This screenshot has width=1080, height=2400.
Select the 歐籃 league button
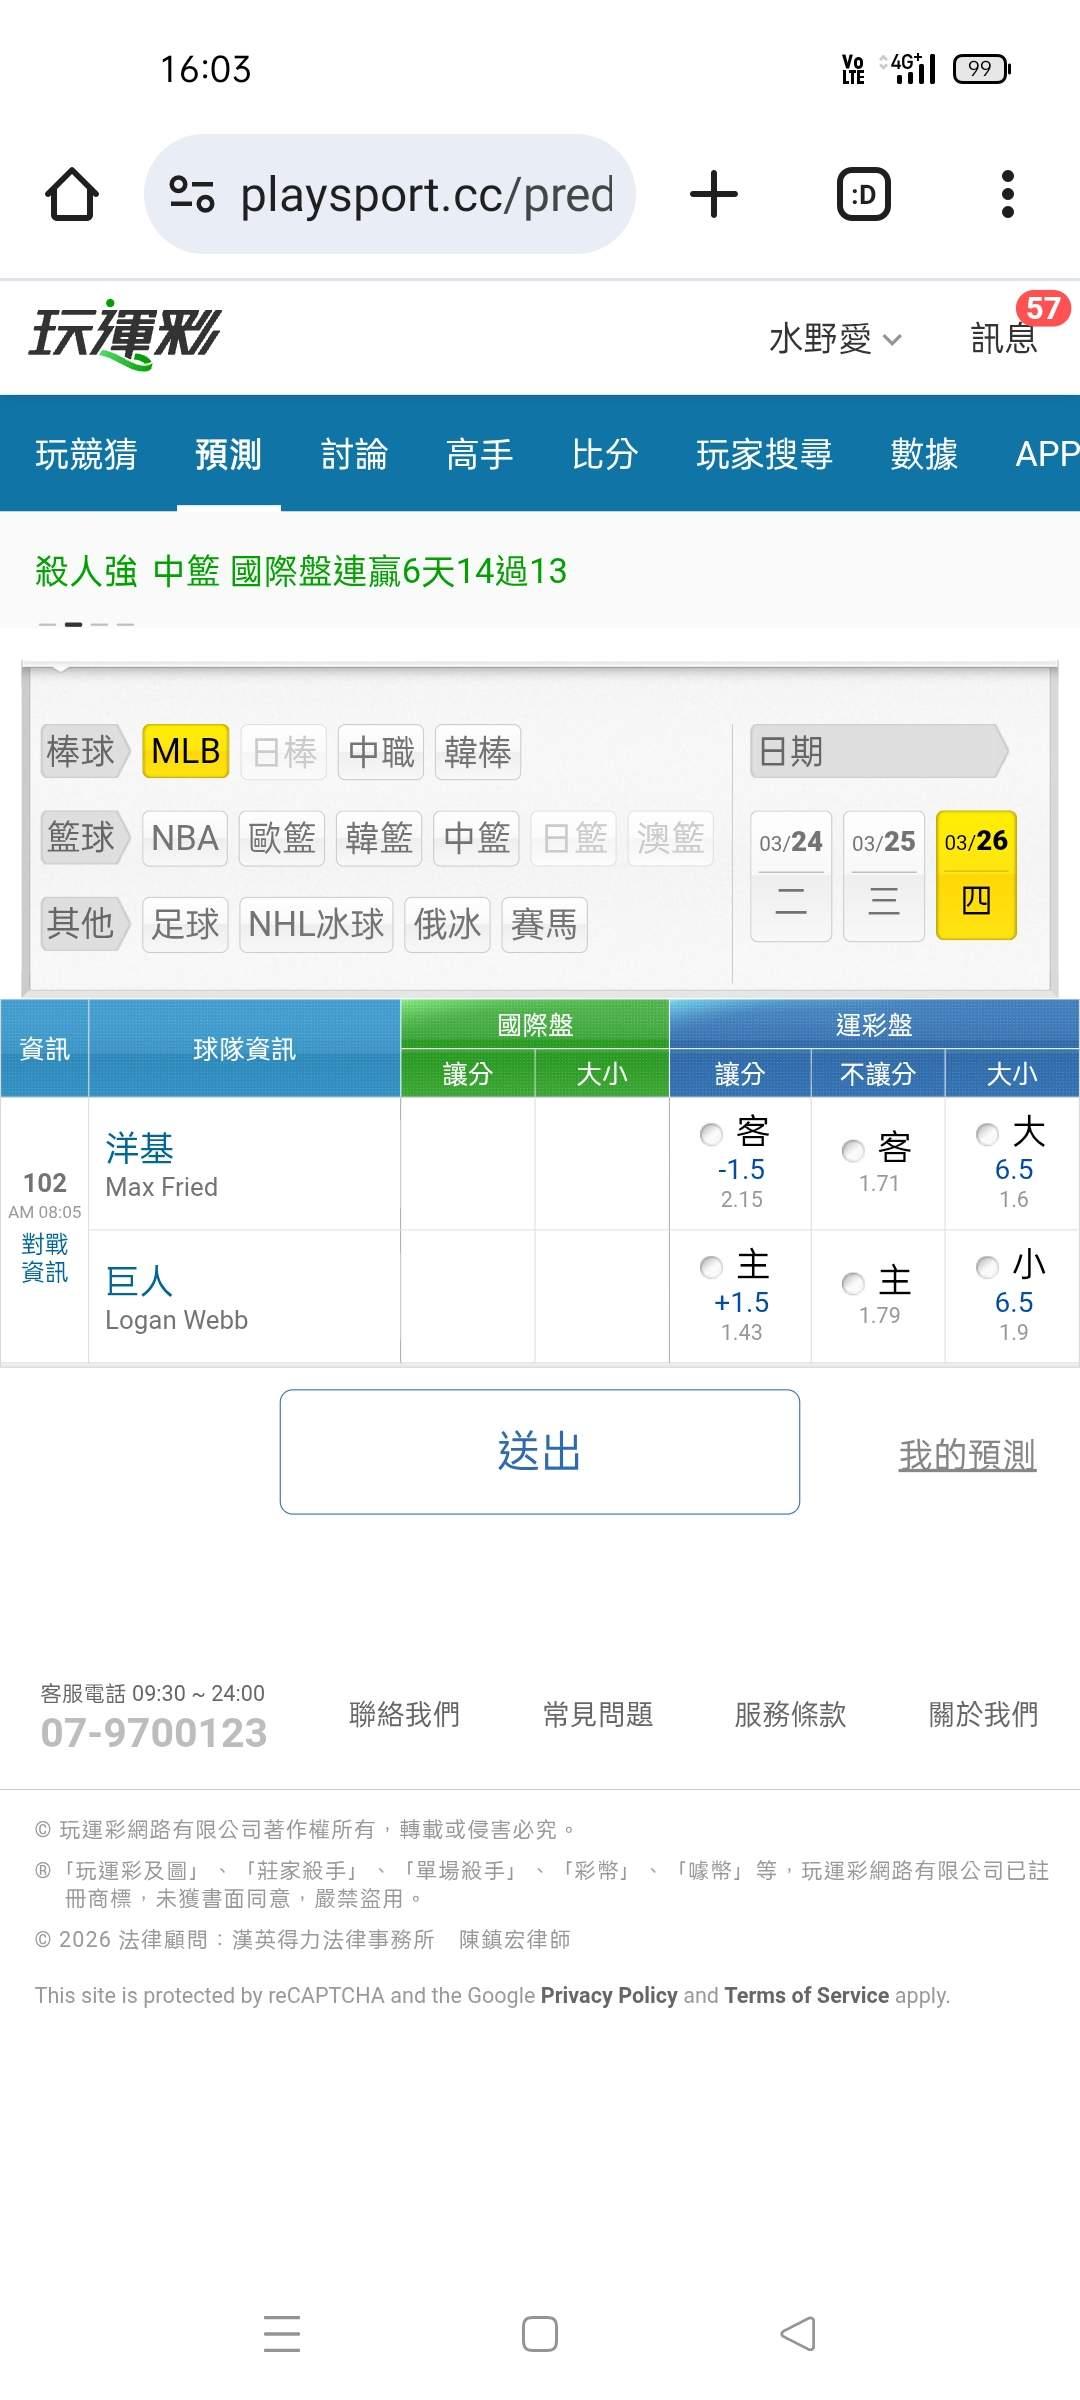[x=283, y=837]
